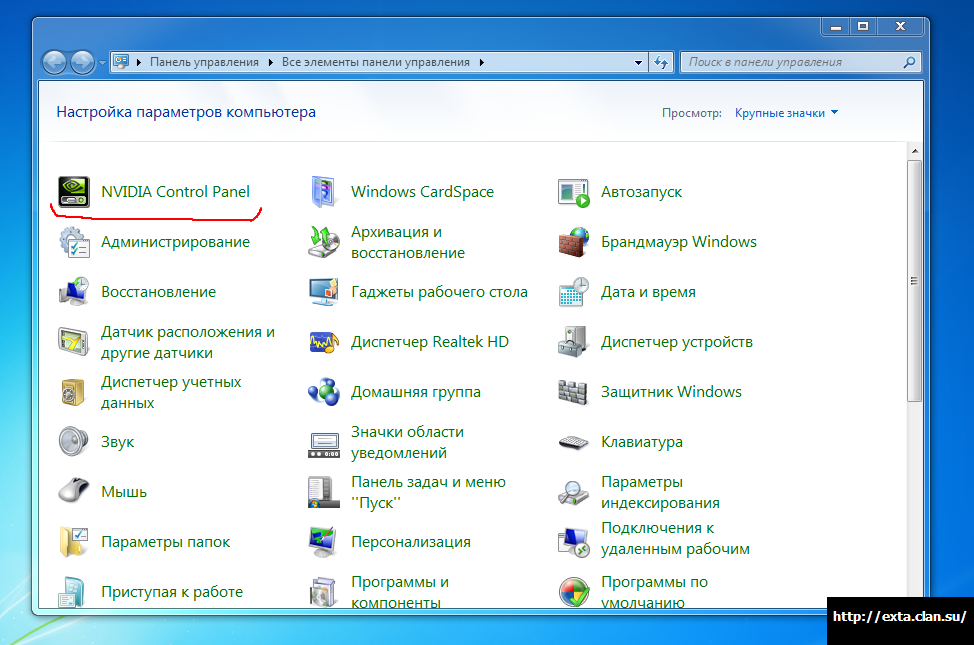
Task: Click the Диспетчер учетных данных safe icon
Action: tap(73, 392)
